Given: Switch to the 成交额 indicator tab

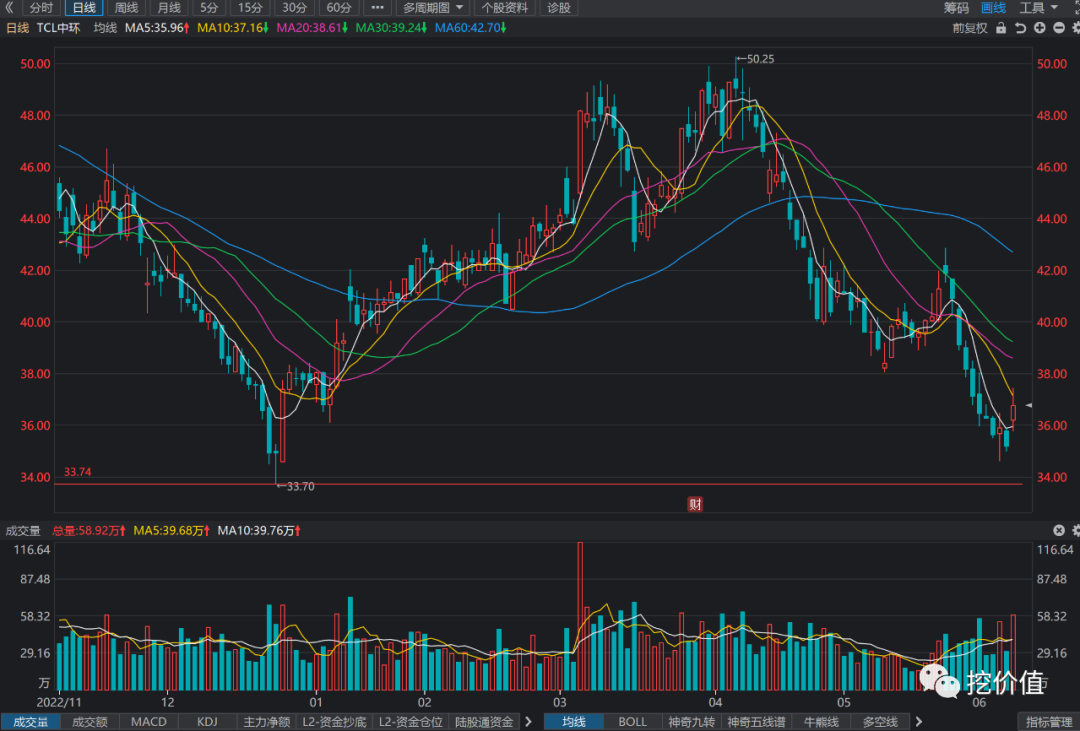Looking at the screenshot, I should [x=90, y=722].
